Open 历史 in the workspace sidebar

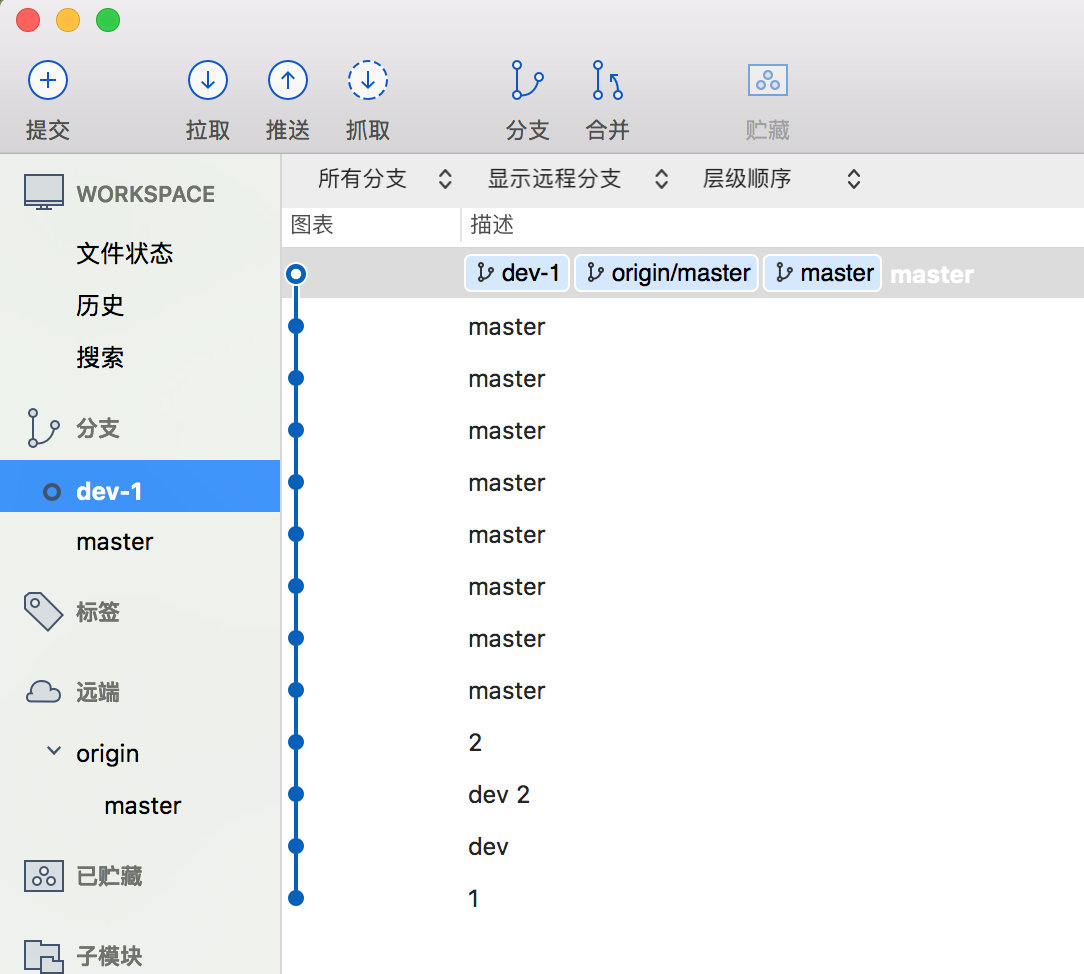[100, 306]
